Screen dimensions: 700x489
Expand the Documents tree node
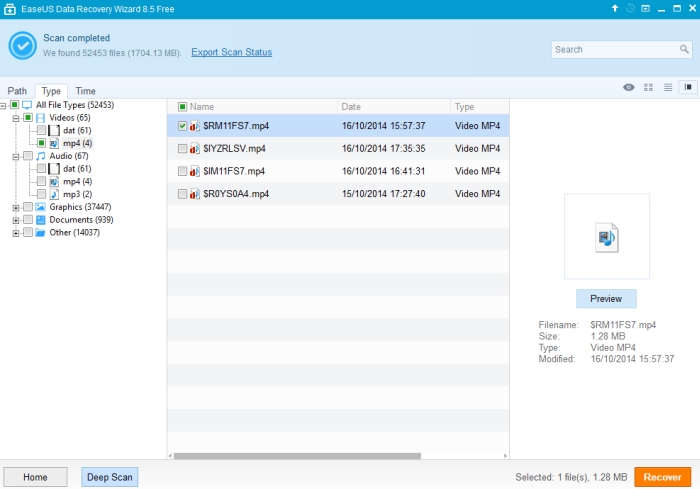[x=16, y=221]
